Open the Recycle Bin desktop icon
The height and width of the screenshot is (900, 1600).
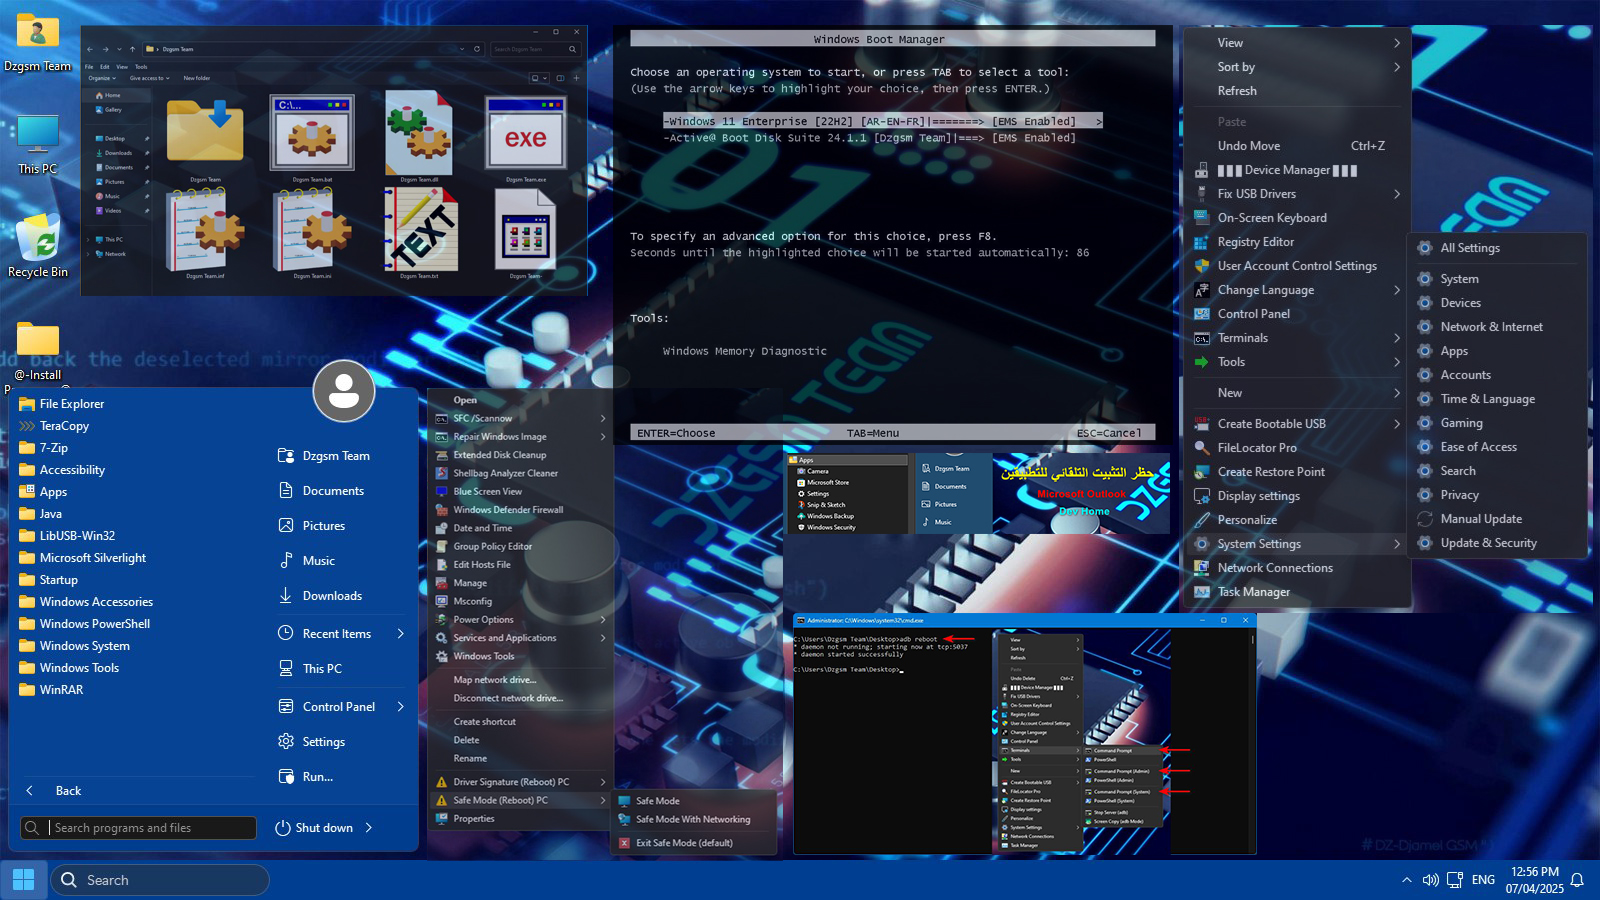(x=38, y=245)
